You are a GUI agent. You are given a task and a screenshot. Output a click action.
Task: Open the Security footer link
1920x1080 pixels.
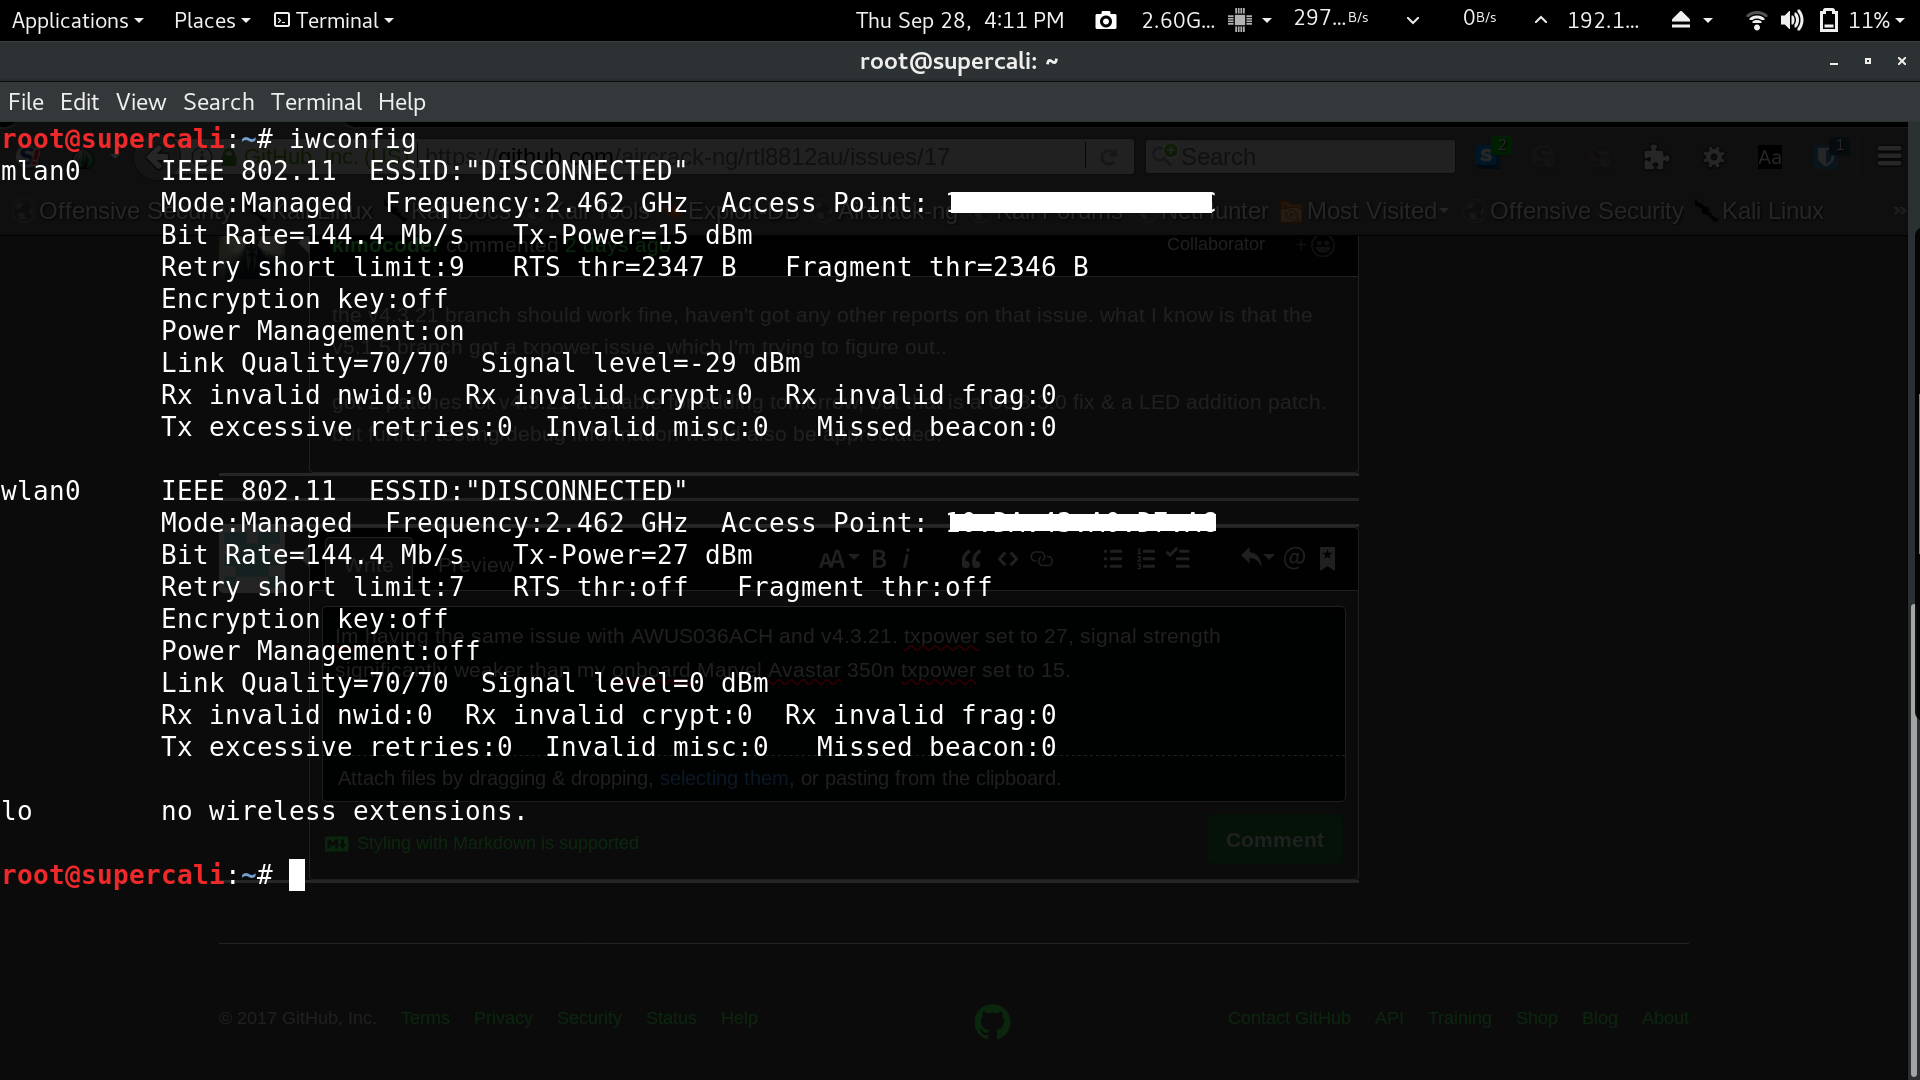[589, 1018]
